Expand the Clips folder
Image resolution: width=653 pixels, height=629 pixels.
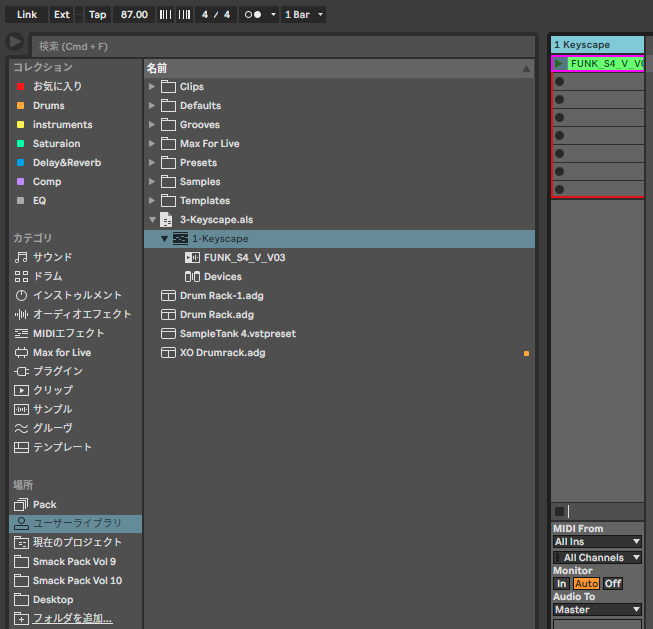(152, 87)
